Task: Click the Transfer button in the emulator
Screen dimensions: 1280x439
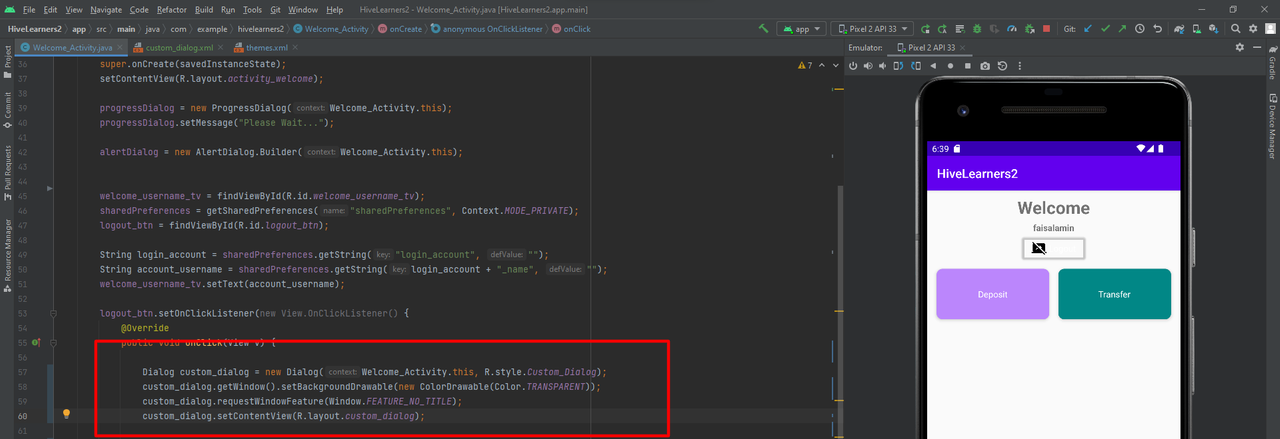Action: pos(1114,294)
